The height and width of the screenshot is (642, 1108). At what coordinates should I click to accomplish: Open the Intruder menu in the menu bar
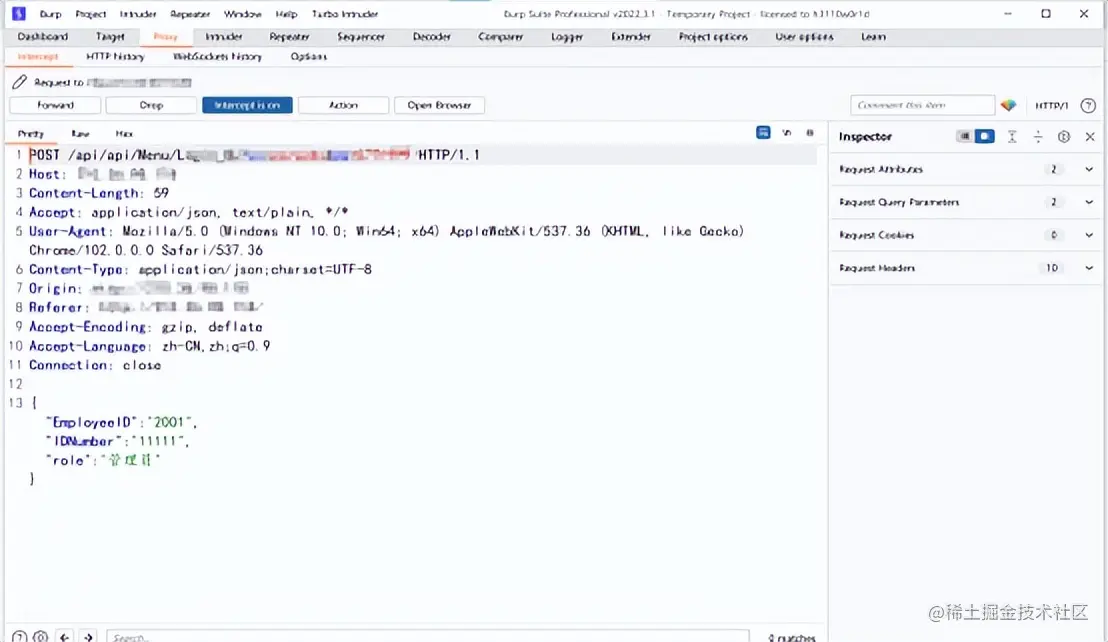point(138,14)
